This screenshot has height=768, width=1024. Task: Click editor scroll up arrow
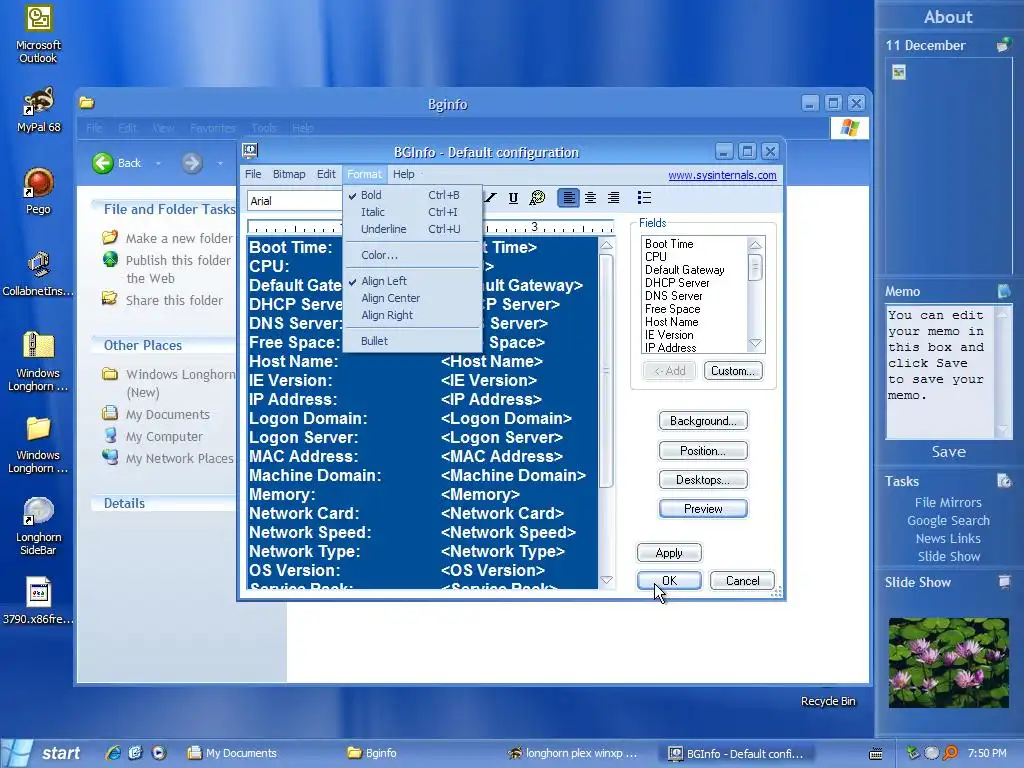click(606, 246)
